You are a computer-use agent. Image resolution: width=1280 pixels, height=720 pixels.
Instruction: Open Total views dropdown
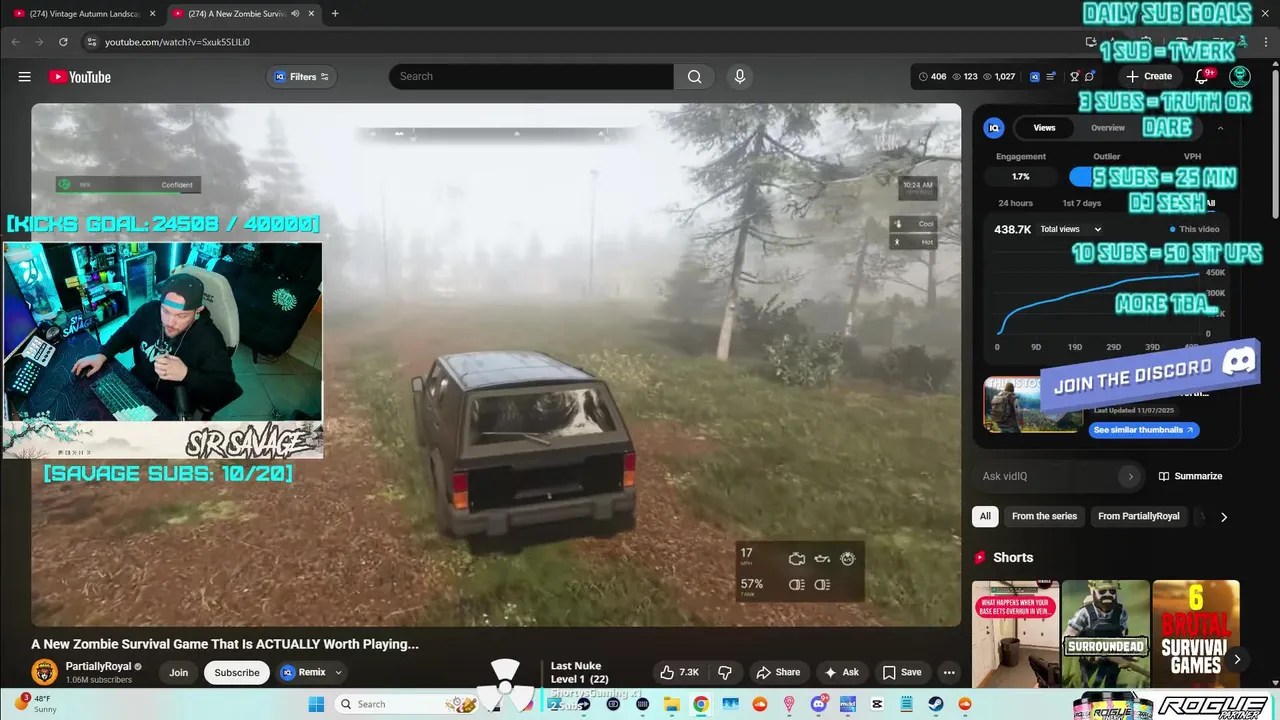click(1070, 229)
